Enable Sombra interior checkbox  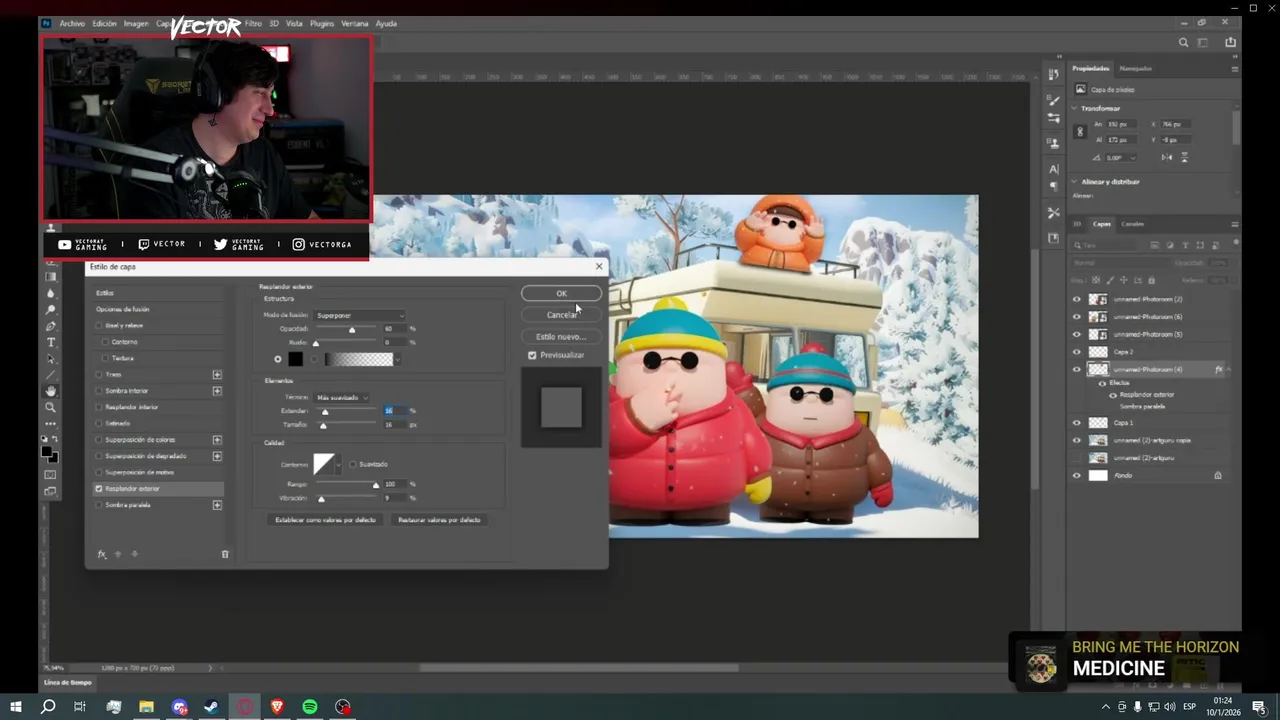[99, 391]
